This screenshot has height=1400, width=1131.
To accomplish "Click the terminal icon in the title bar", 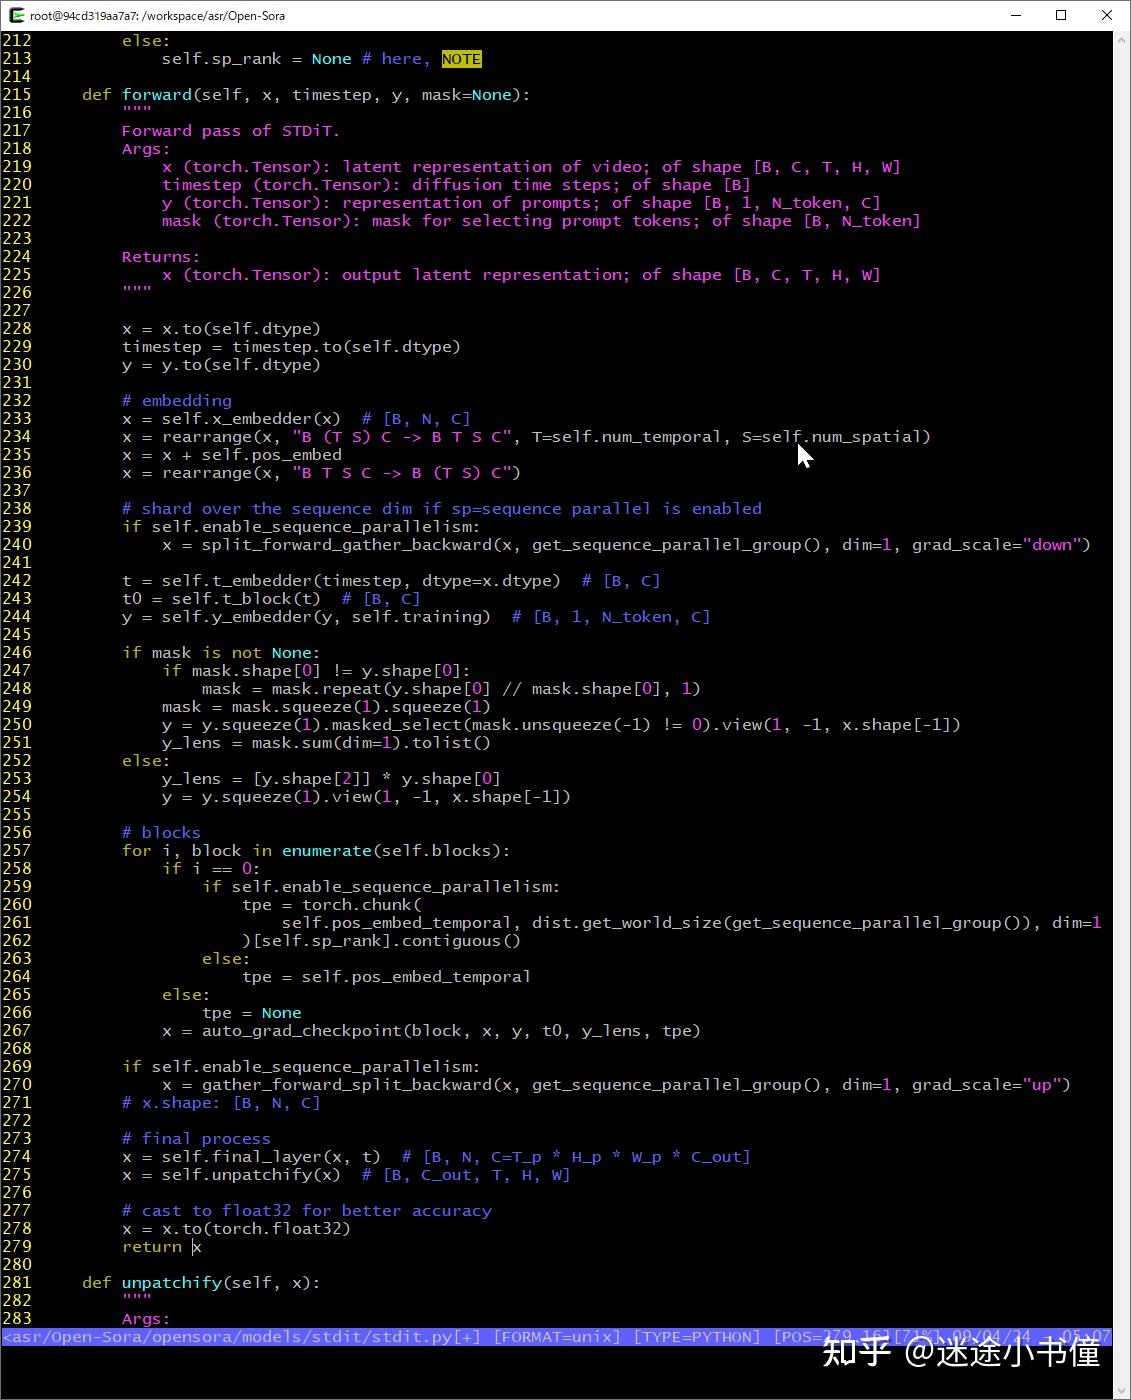I will (x=16, y=15).
